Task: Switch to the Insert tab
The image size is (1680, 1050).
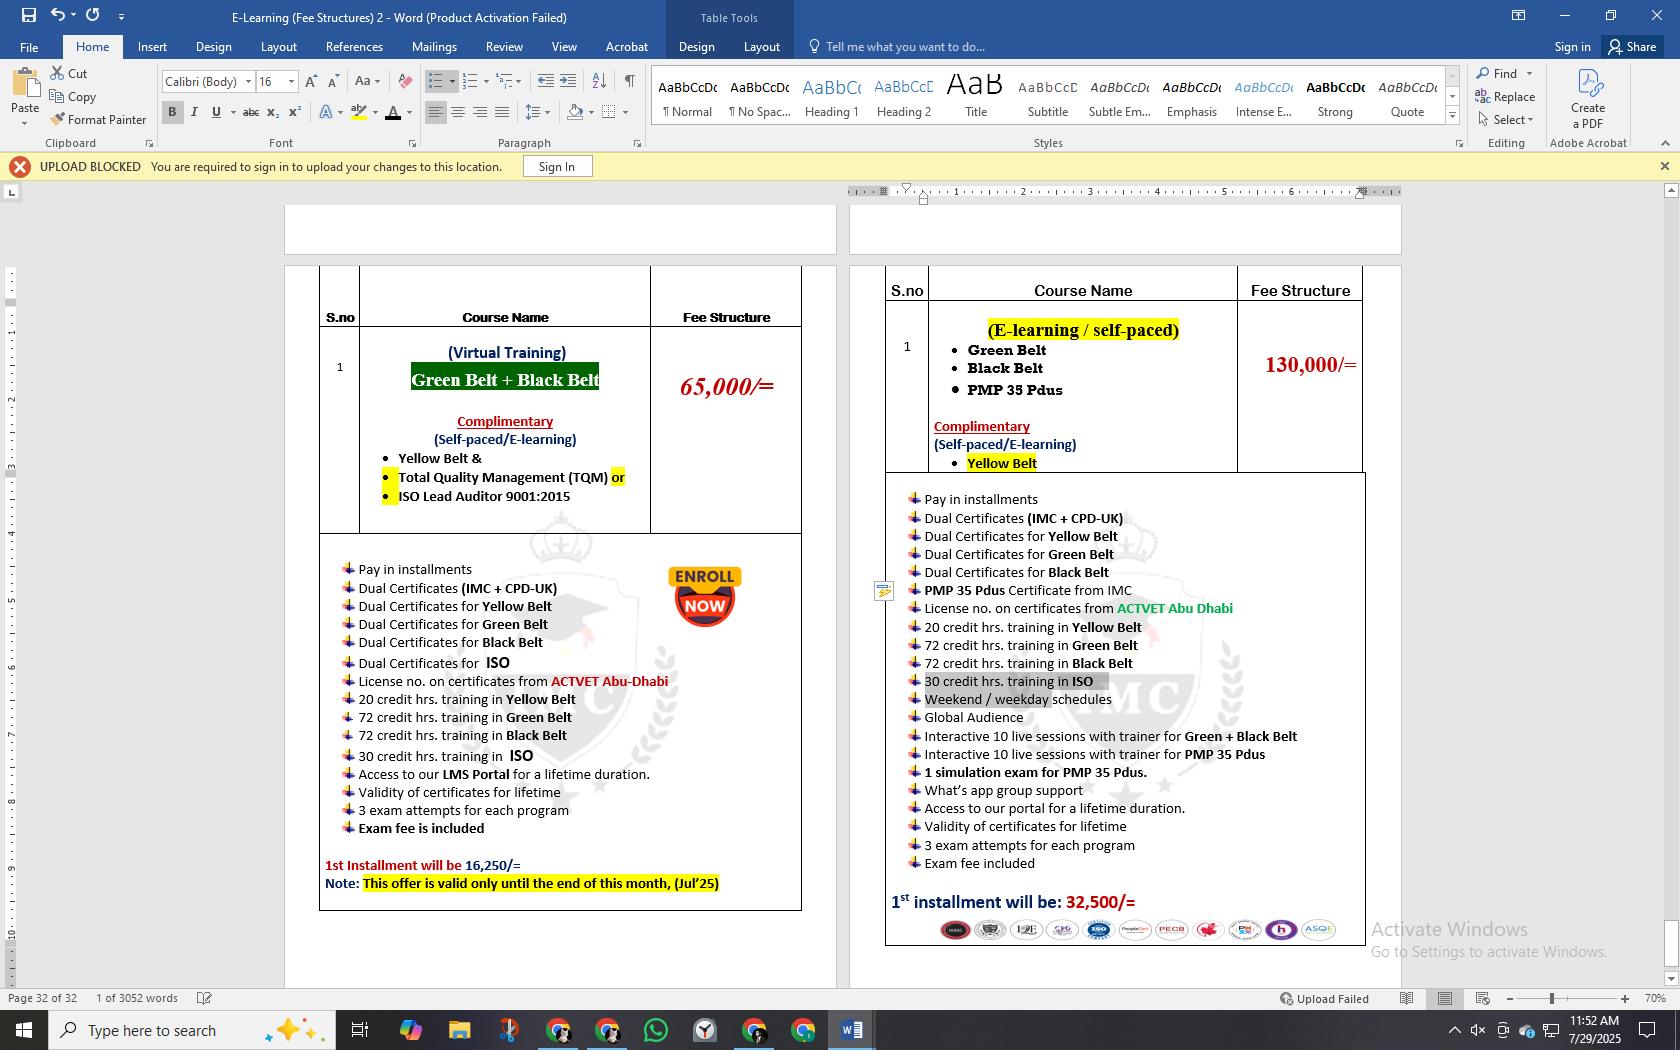Action: click(x=152, y=46)
